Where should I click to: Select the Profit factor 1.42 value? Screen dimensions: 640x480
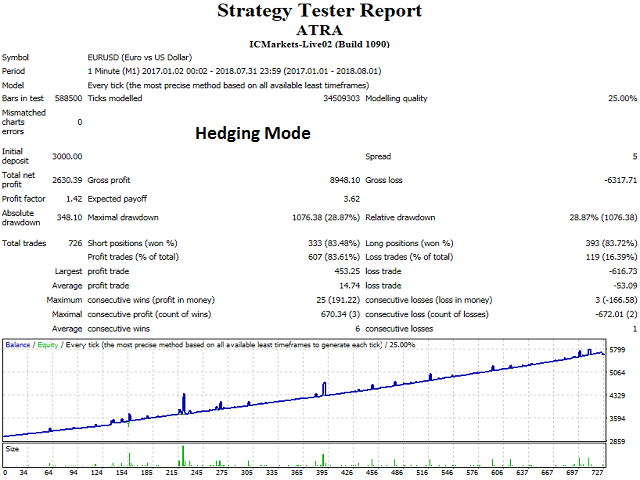[x=73, y=199]
